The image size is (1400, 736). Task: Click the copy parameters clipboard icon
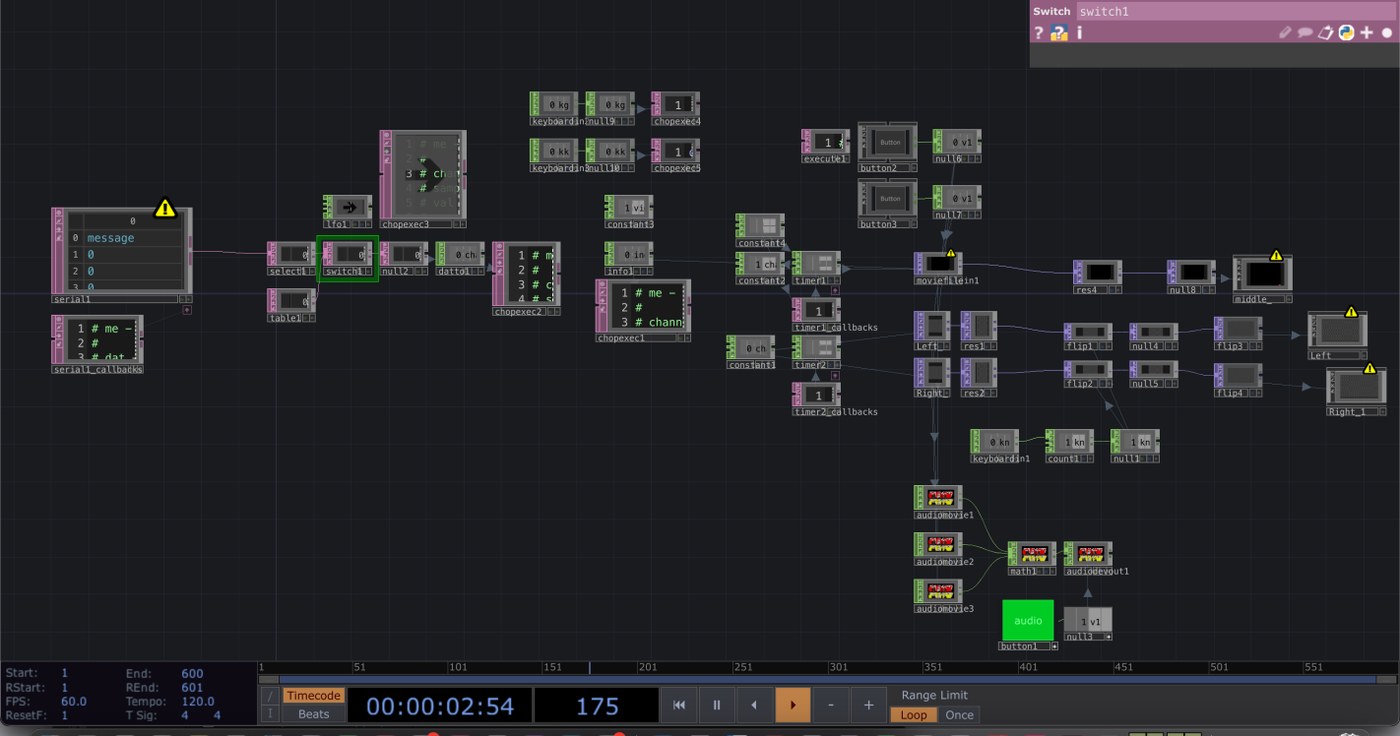[x=1326, y=32]
